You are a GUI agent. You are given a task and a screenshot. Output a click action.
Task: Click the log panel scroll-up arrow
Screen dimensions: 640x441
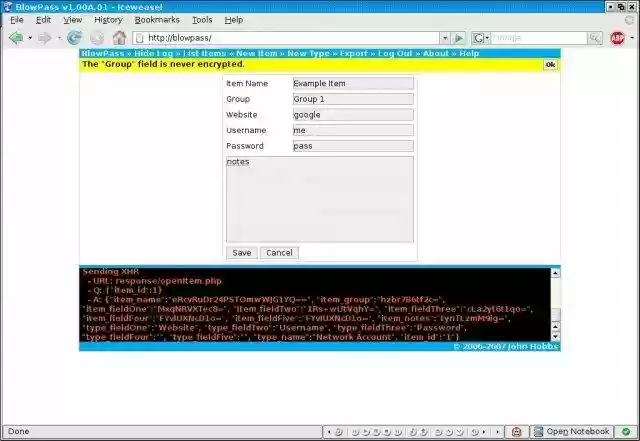click(x=556, y=273)
